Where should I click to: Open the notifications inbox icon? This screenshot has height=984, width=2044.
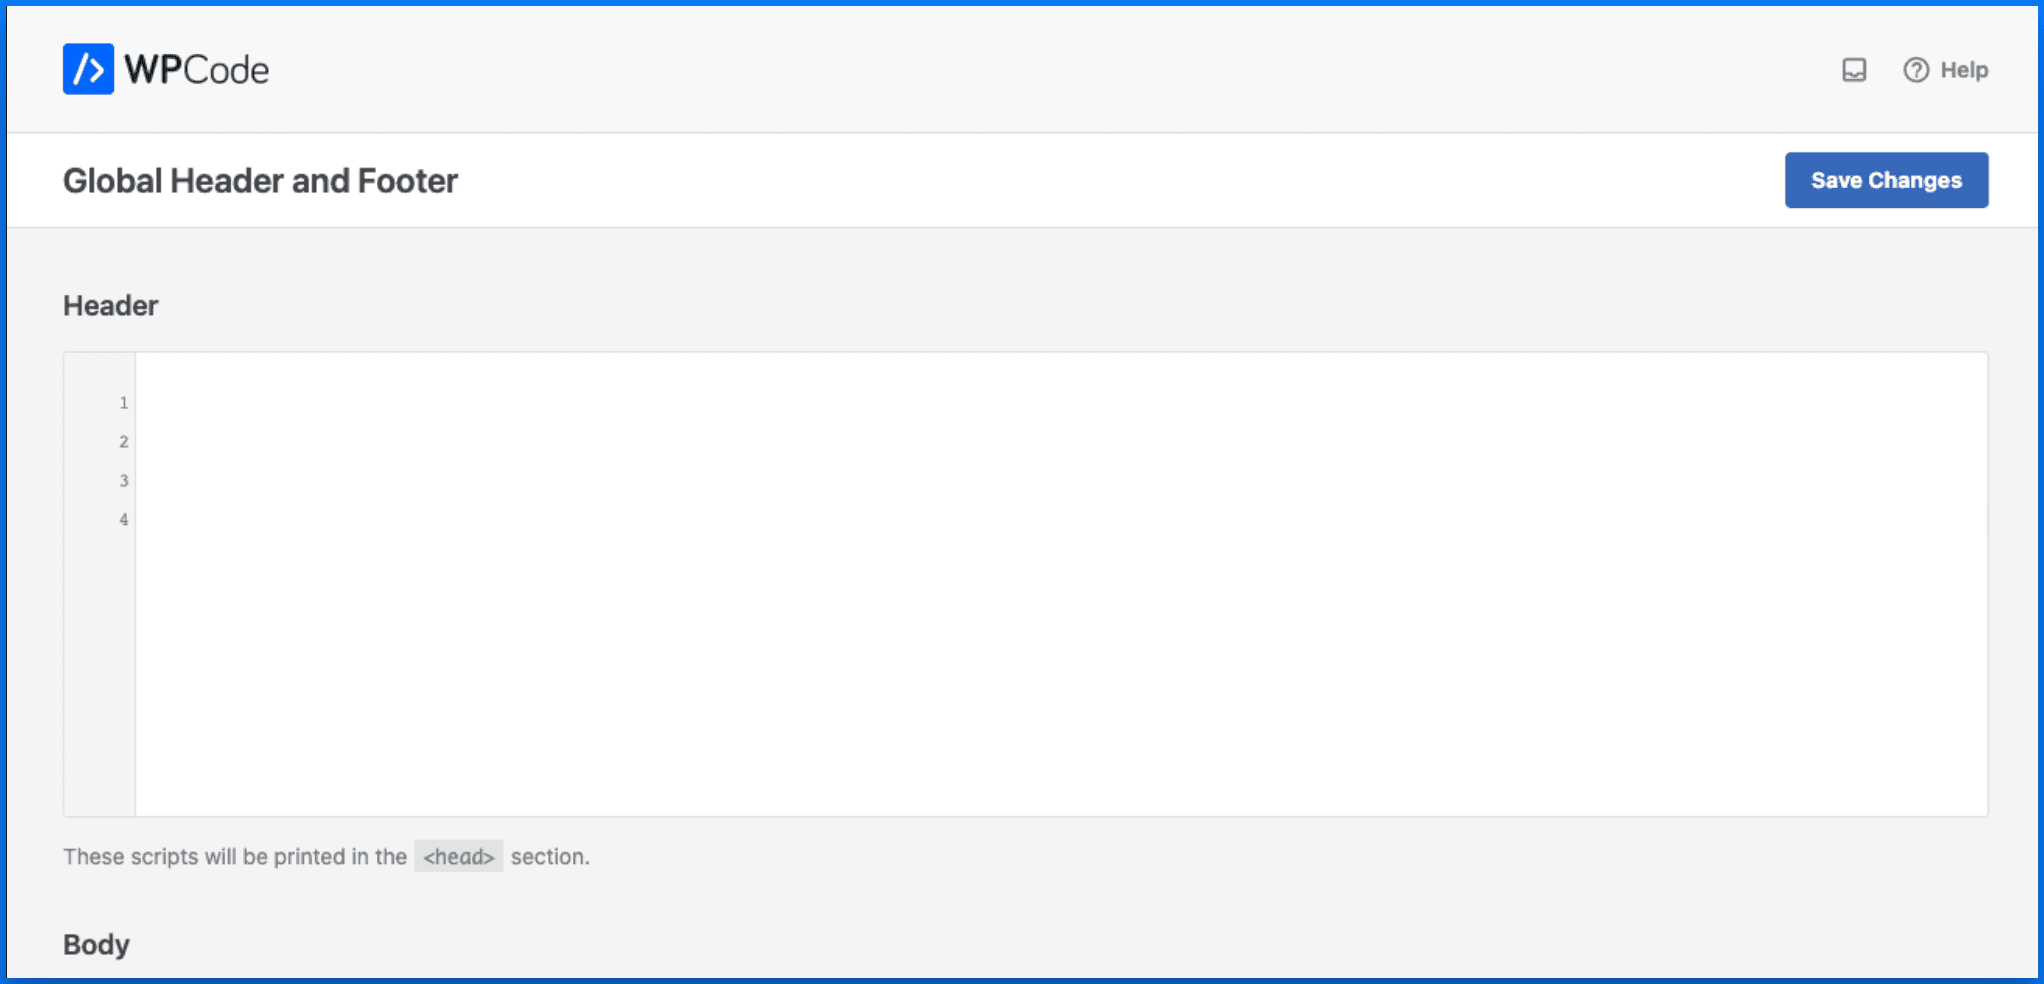(1854, 70)
